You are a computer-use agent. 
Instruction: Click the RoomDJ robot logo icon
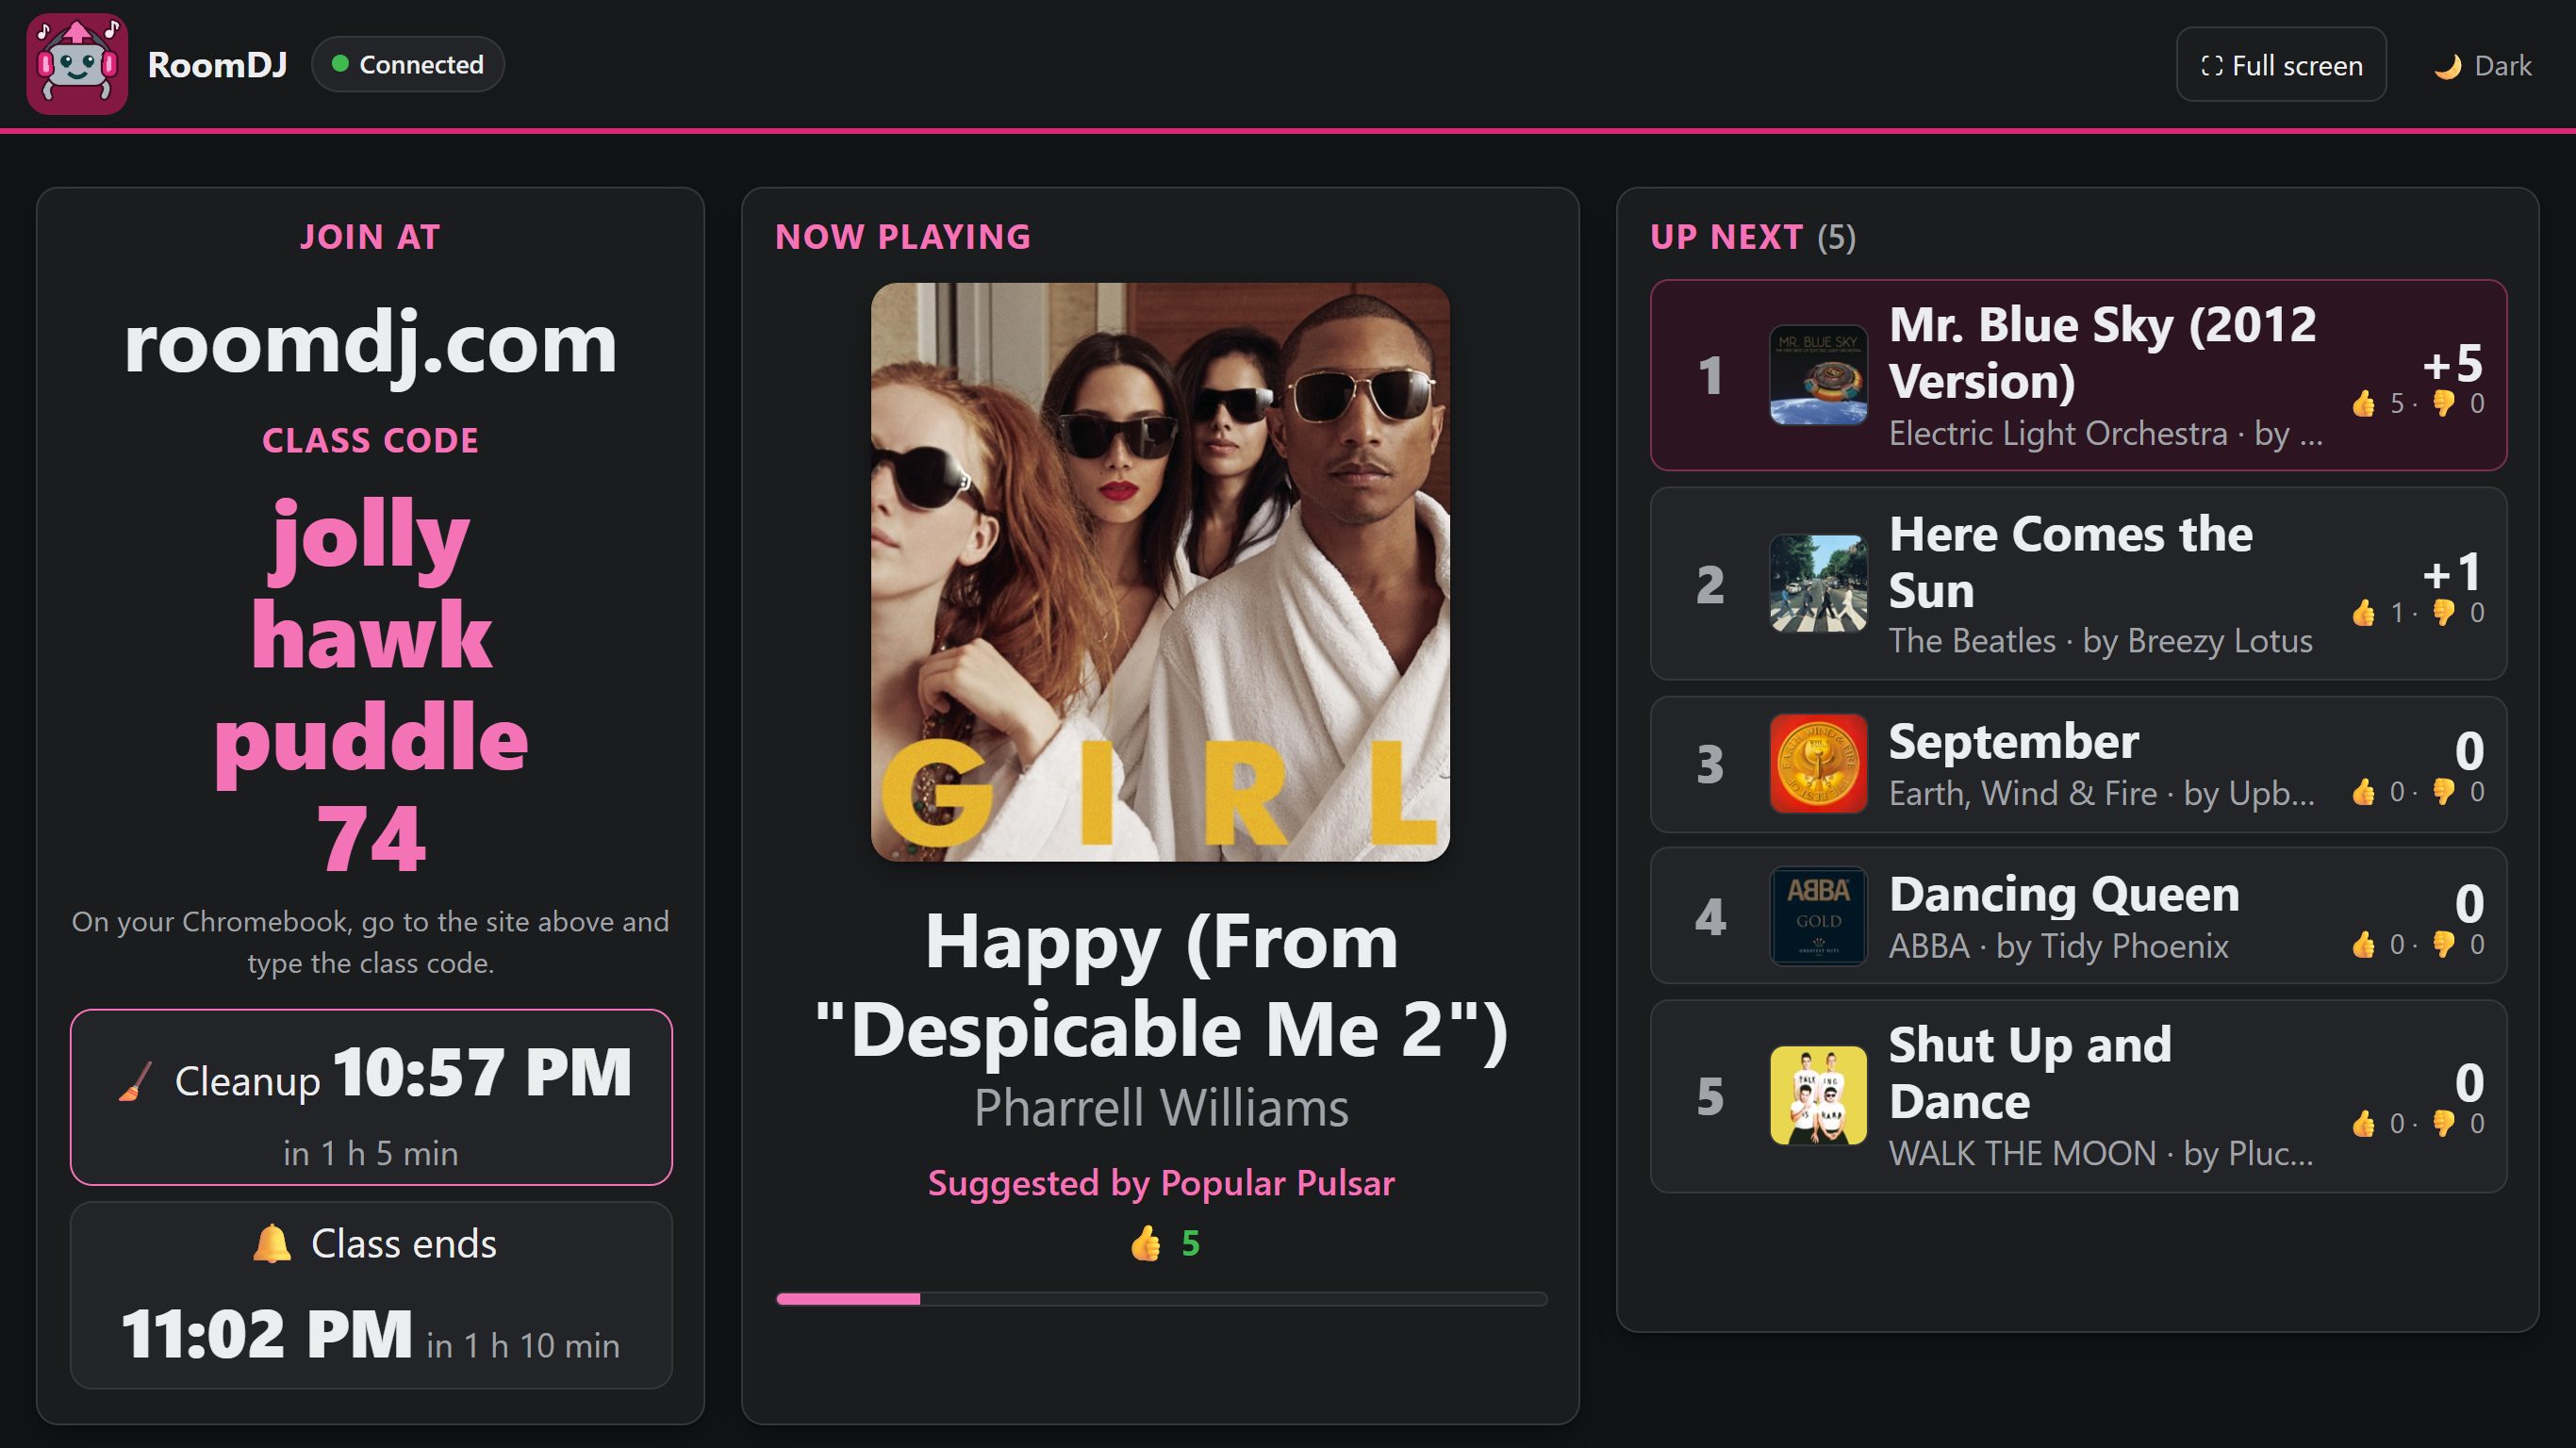pos(77,64)
